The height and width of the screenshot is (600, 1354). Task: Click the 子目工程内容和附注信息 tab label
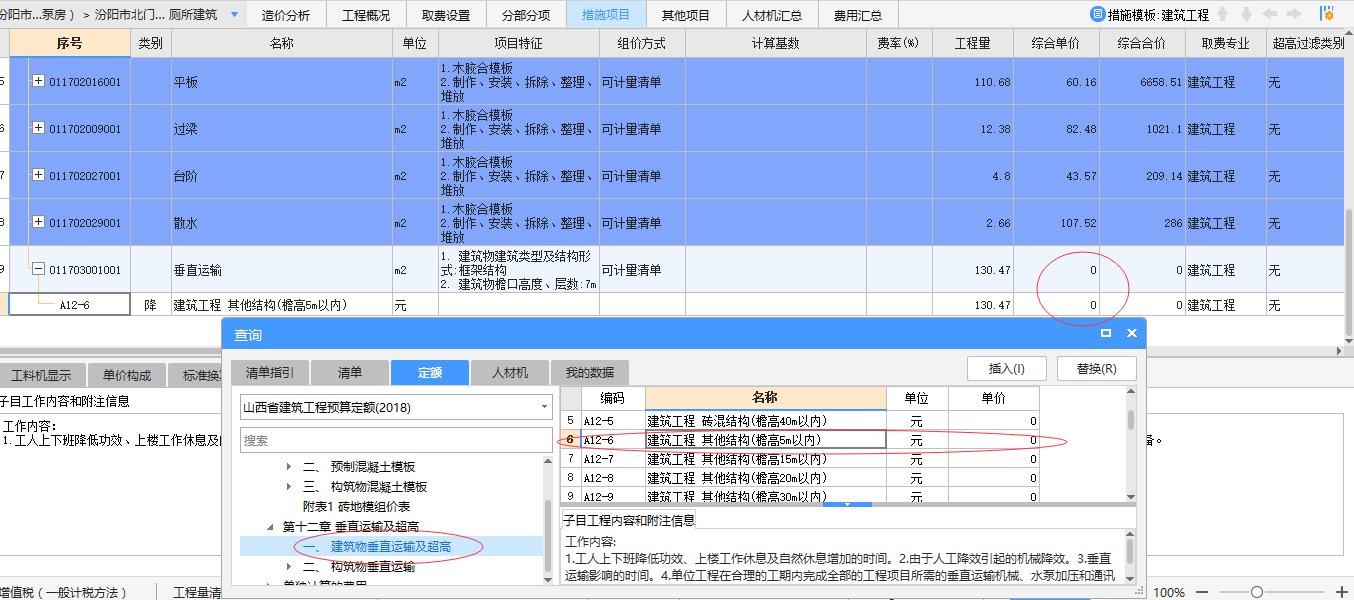pos(629,520)
